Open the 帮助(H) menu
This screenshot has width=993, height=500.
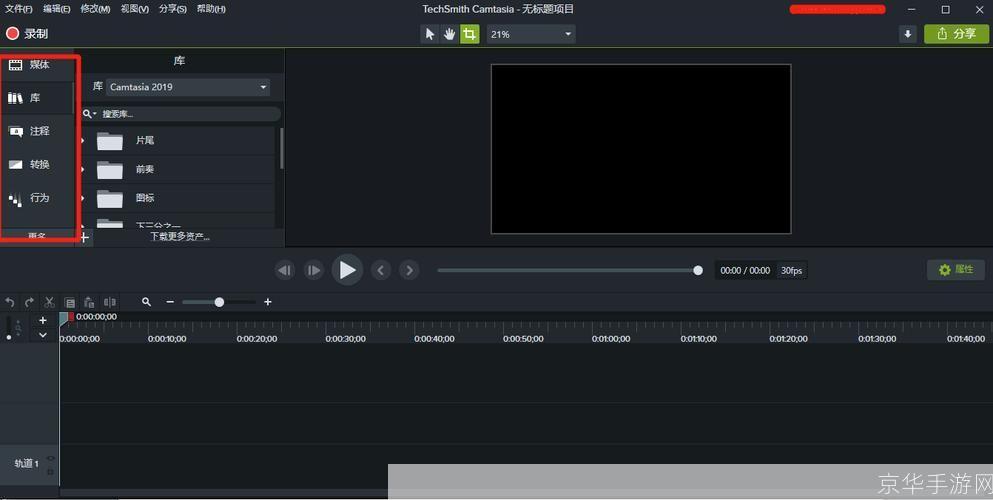211,9
